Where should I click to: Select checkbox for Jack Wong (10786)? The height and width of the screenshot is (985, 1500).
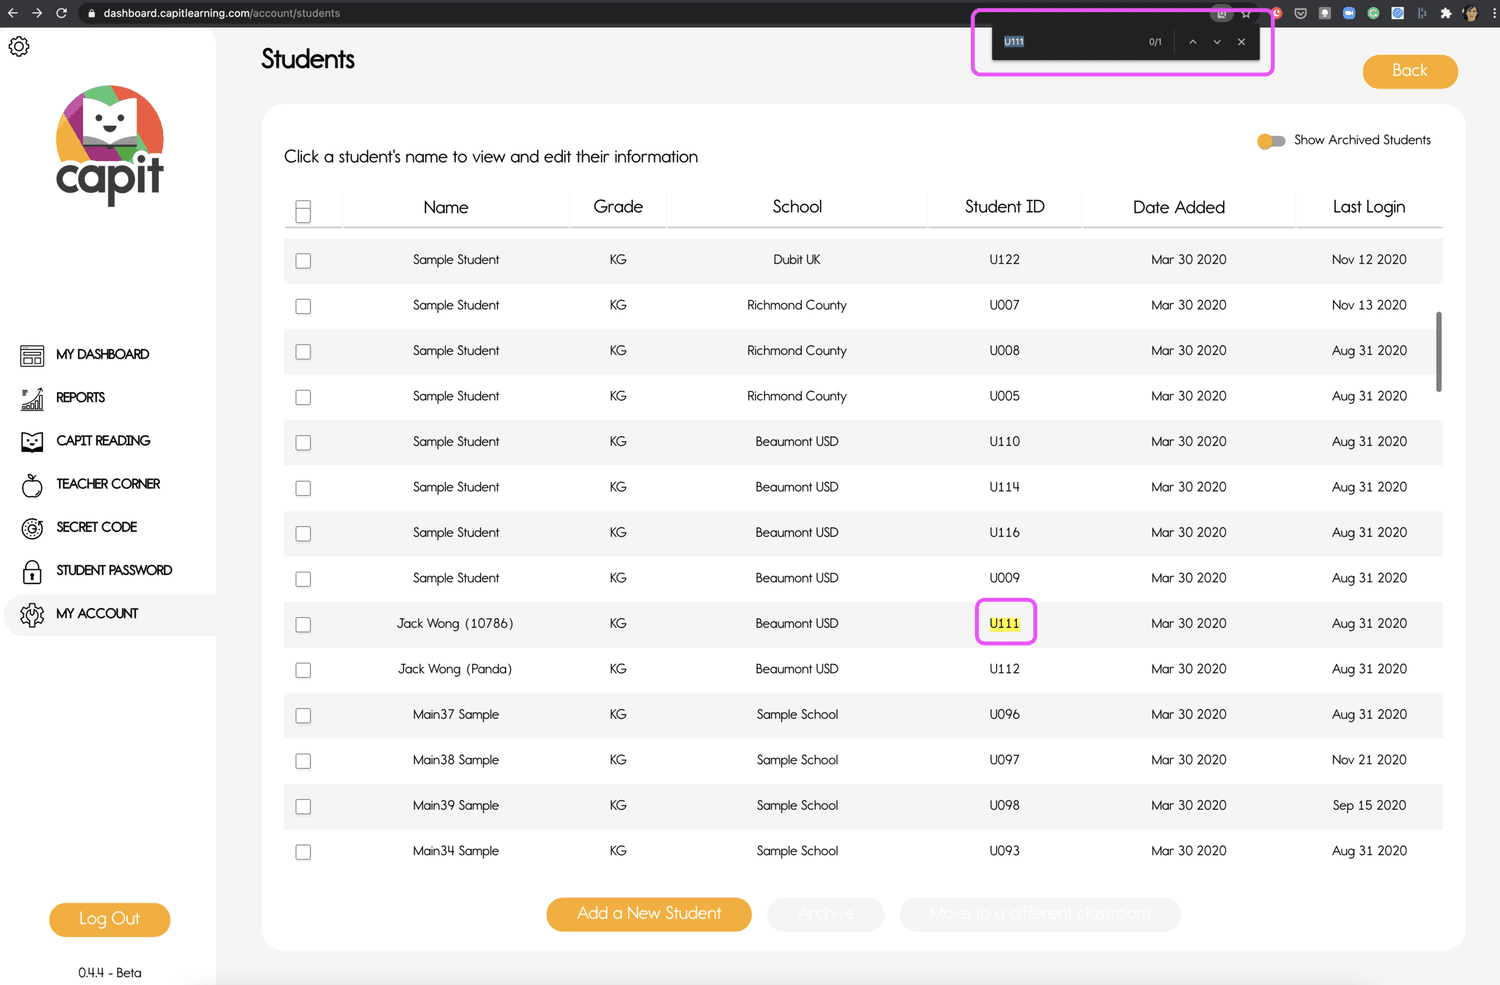click(x=303, y=625)
